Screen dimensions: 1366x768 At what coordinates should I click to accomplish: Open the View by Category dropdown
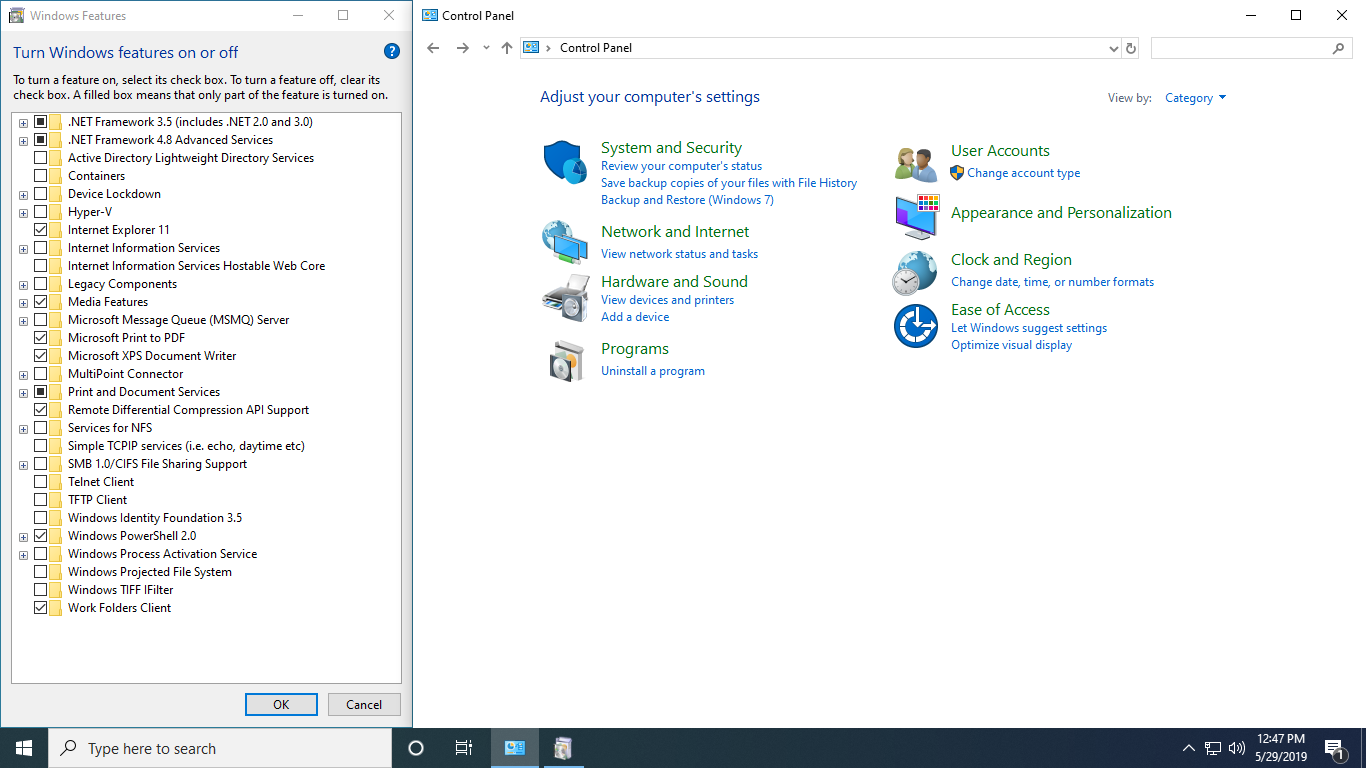point(1195,98)
